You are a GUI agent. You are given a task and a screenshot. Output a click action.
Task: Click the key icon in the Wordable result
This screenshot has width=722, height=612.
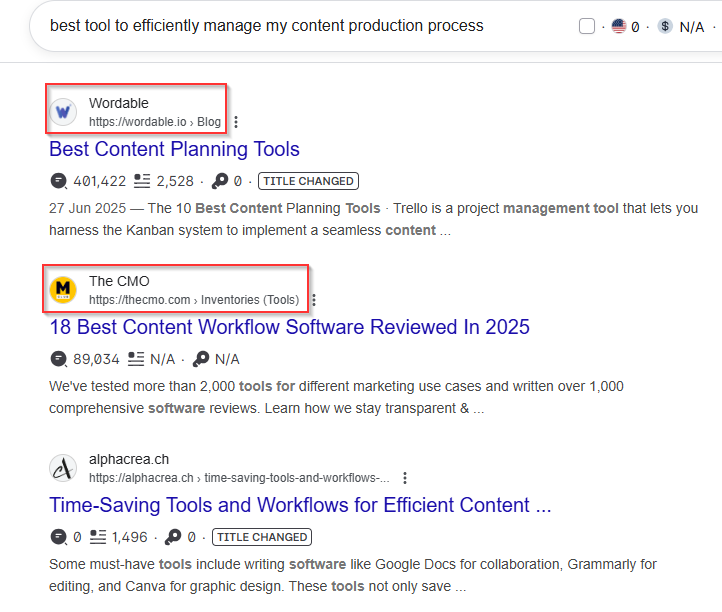pos(220,181)
